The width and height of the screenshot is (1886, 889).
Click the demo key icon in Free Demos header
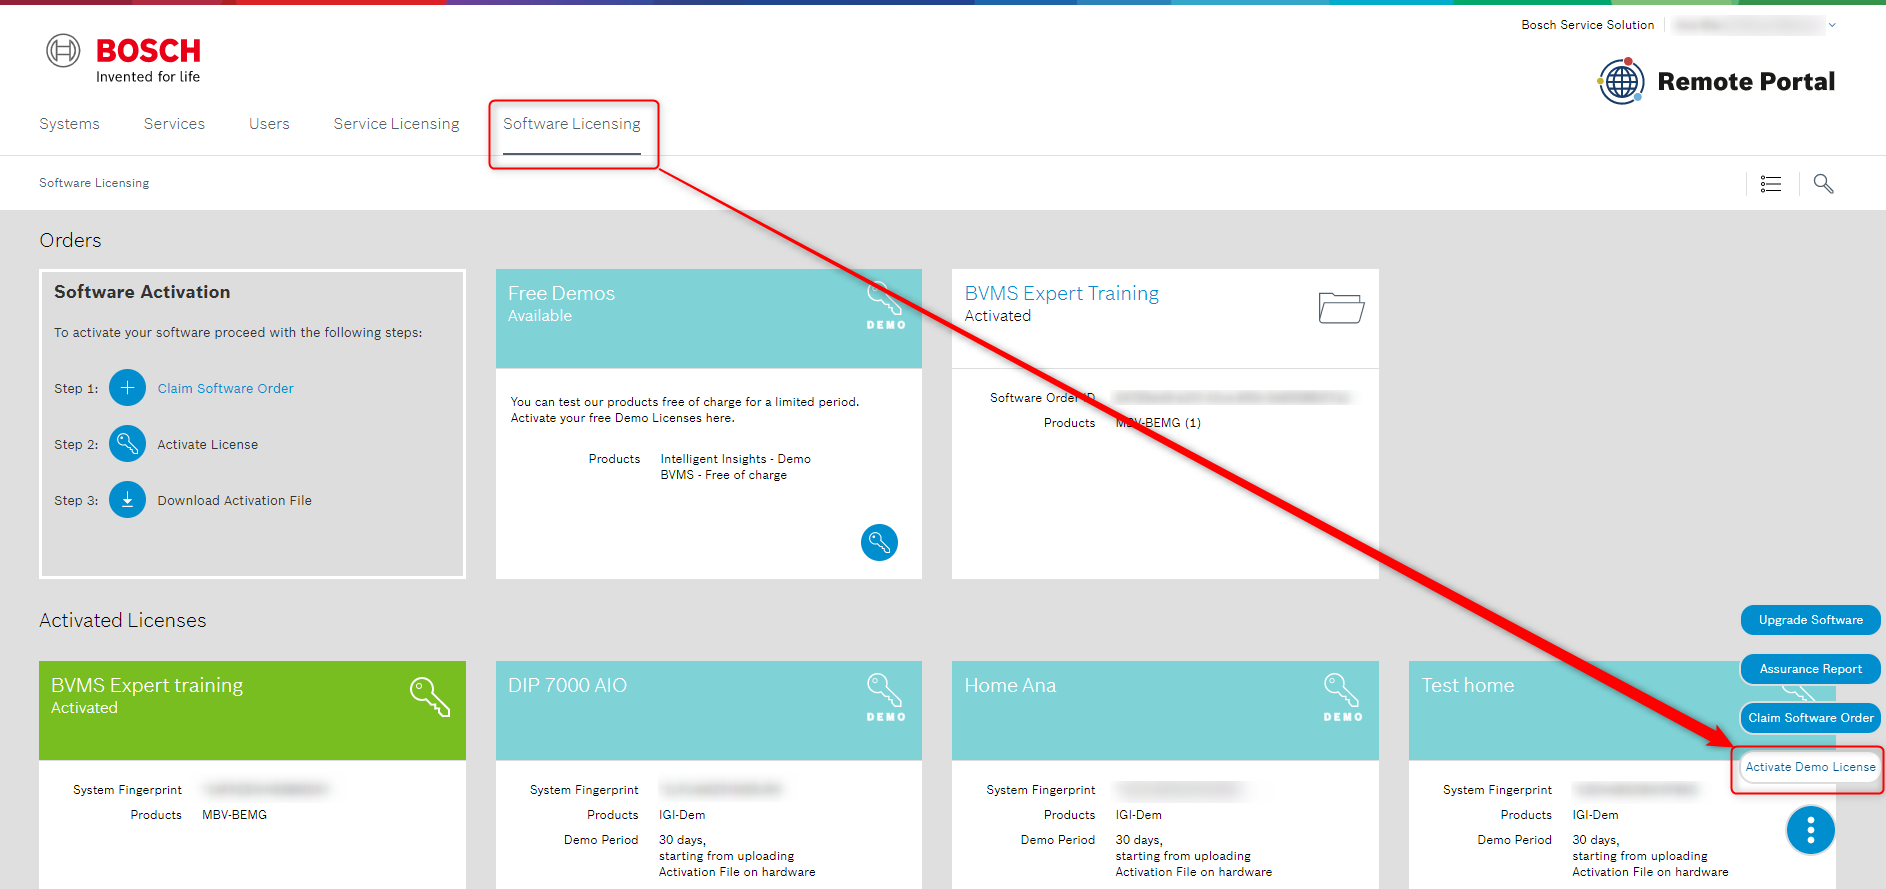886,306
